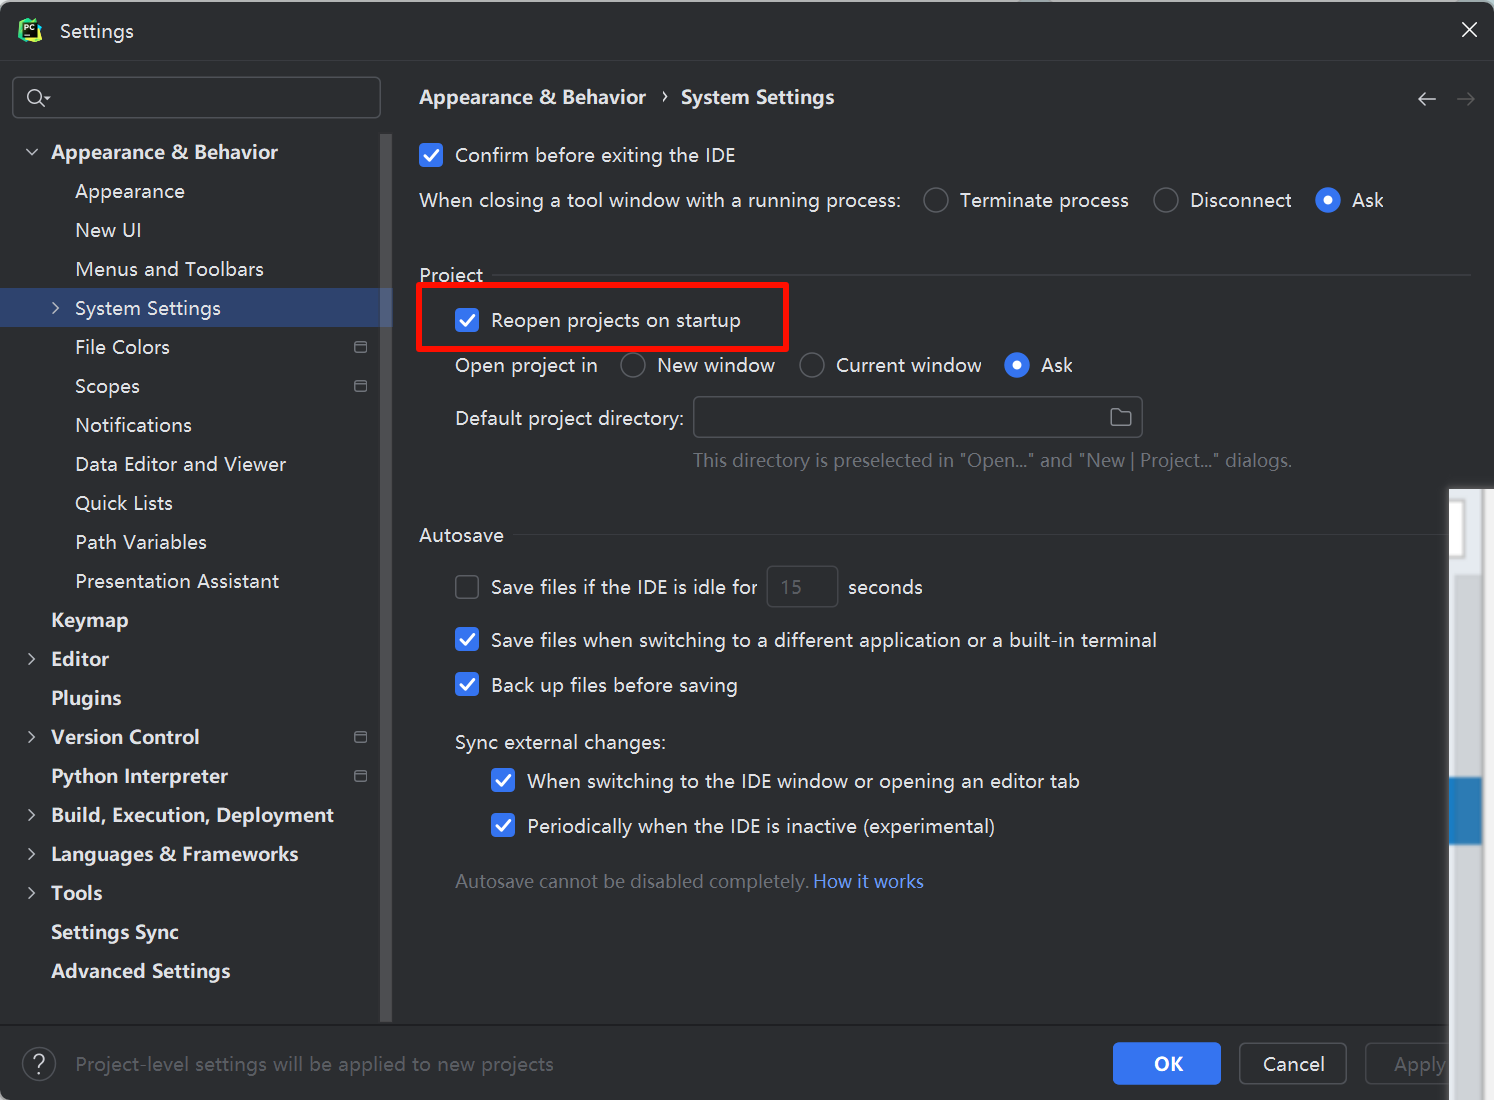Open the Notifications settings page
Viewport: 1494px width, 1100px height.
point(133,424)
